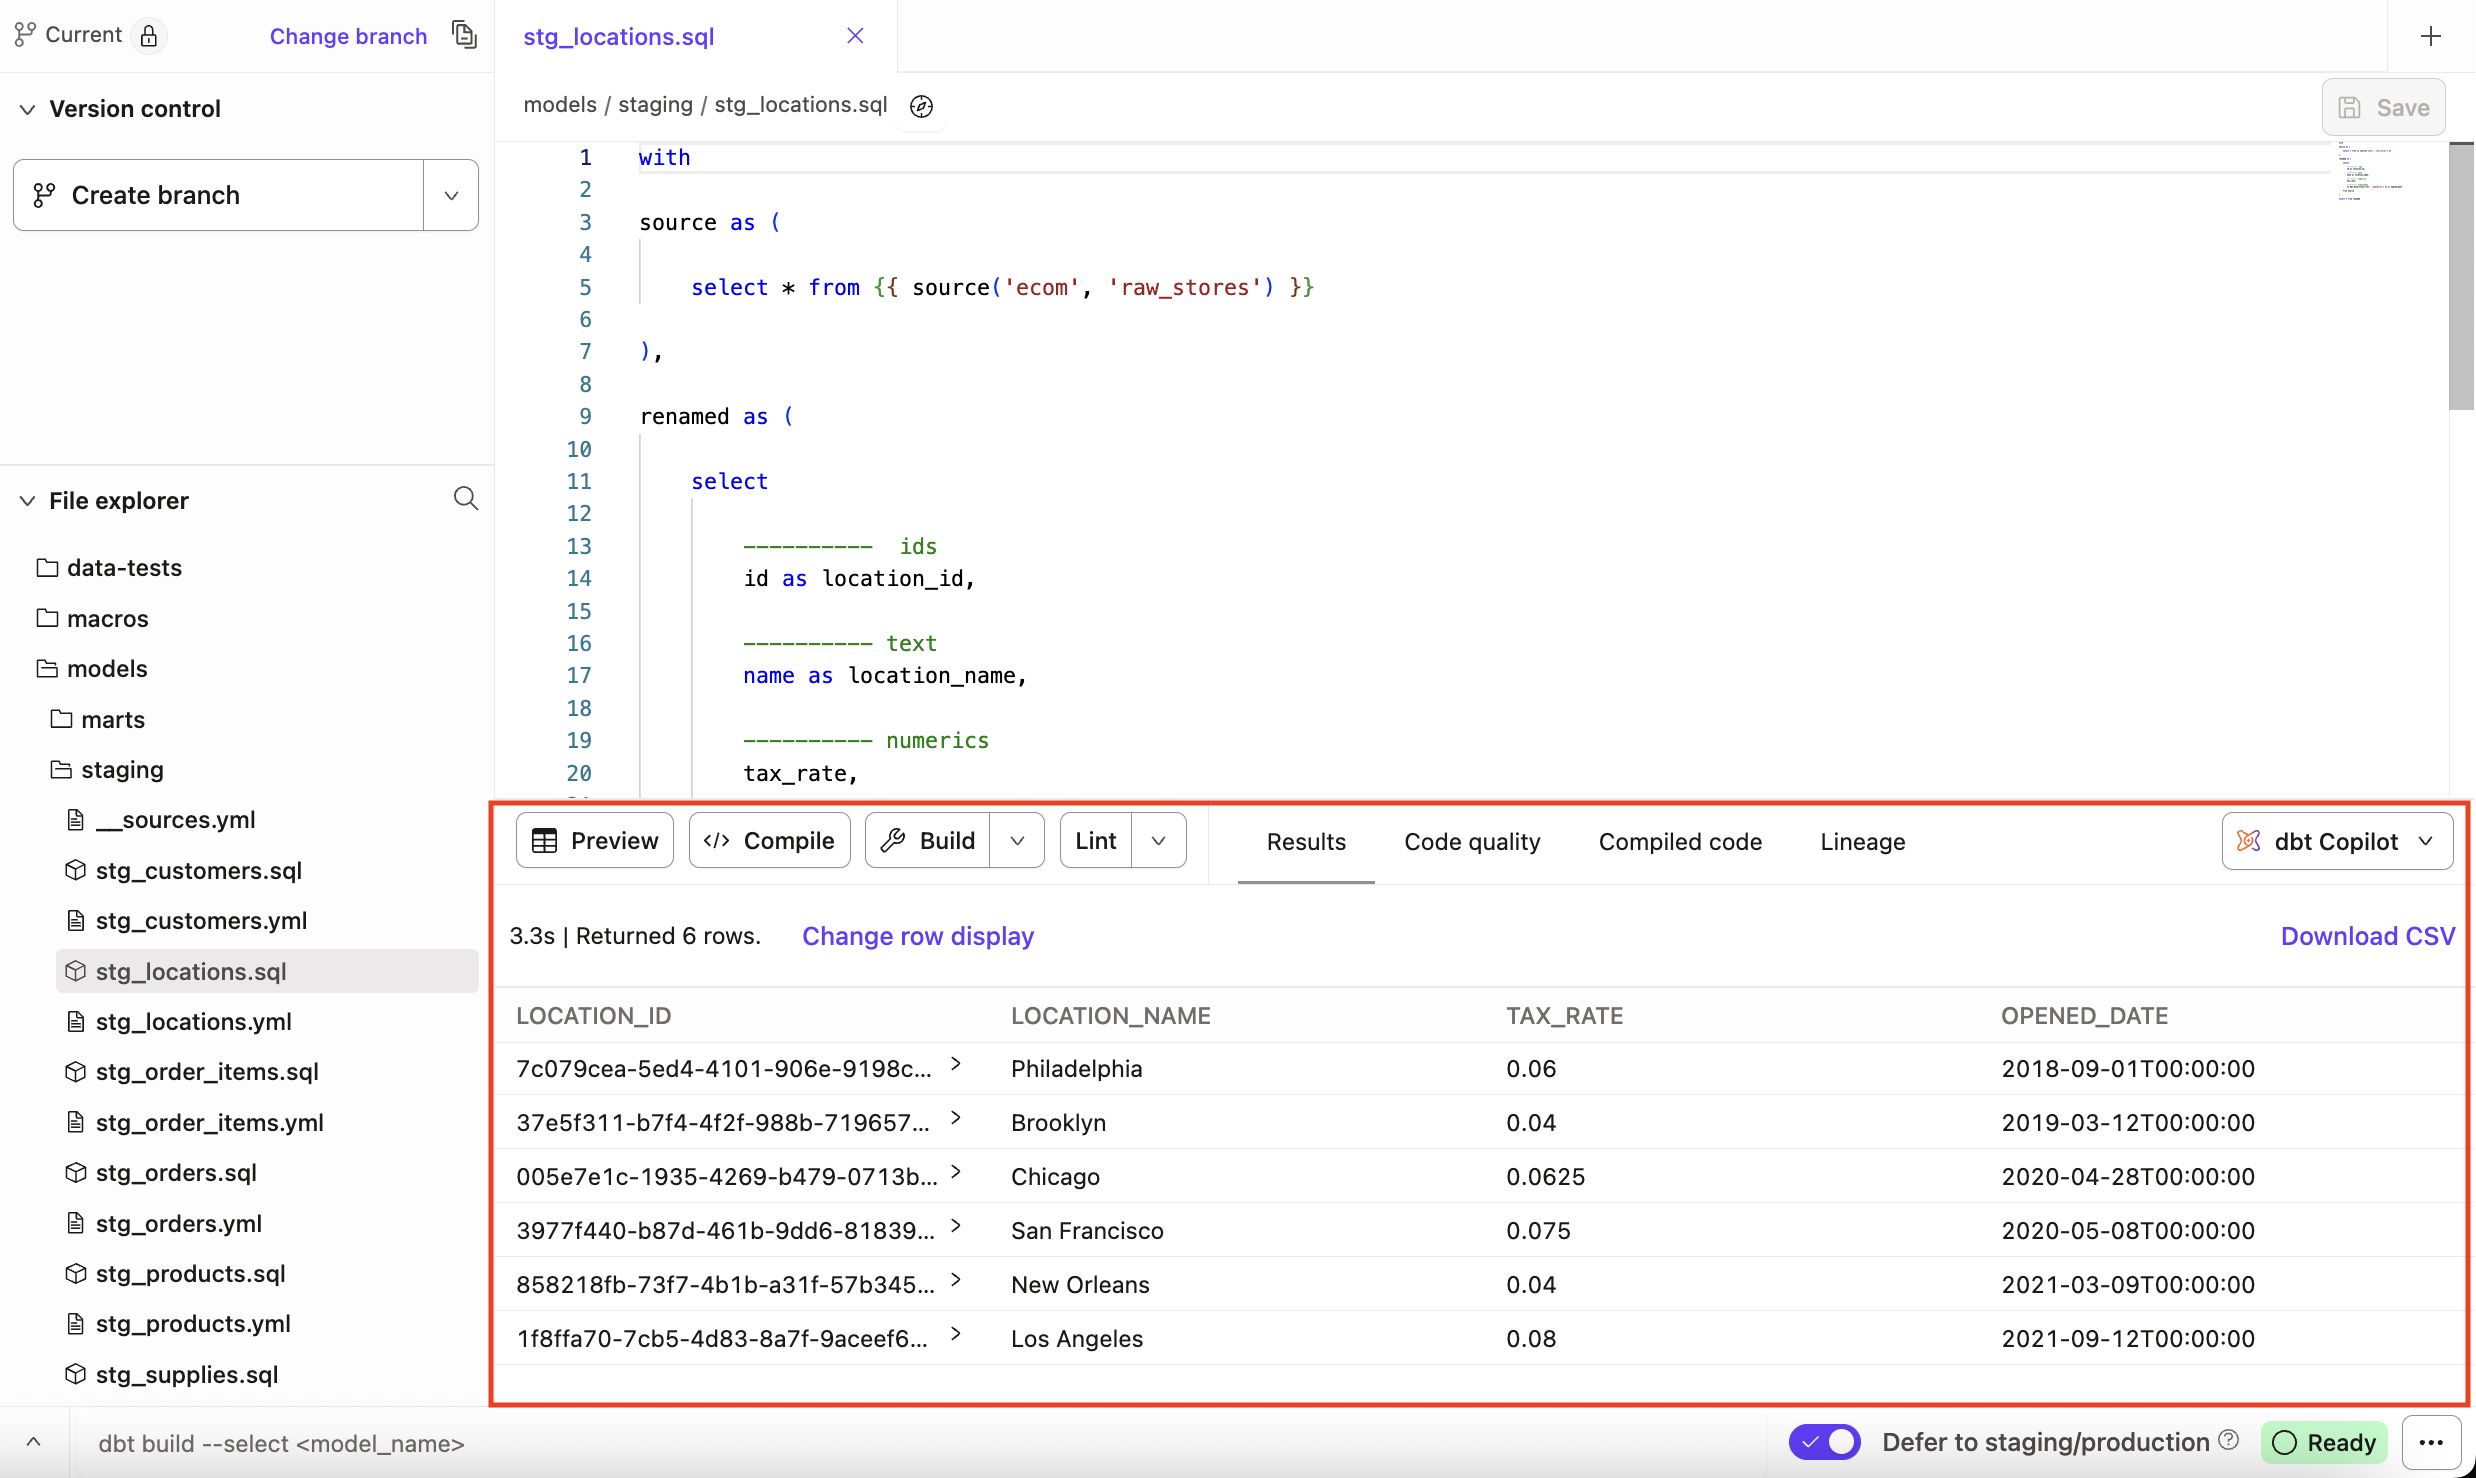Click the lock icon beside Current

pyautogui.click(x=149, y=35)
